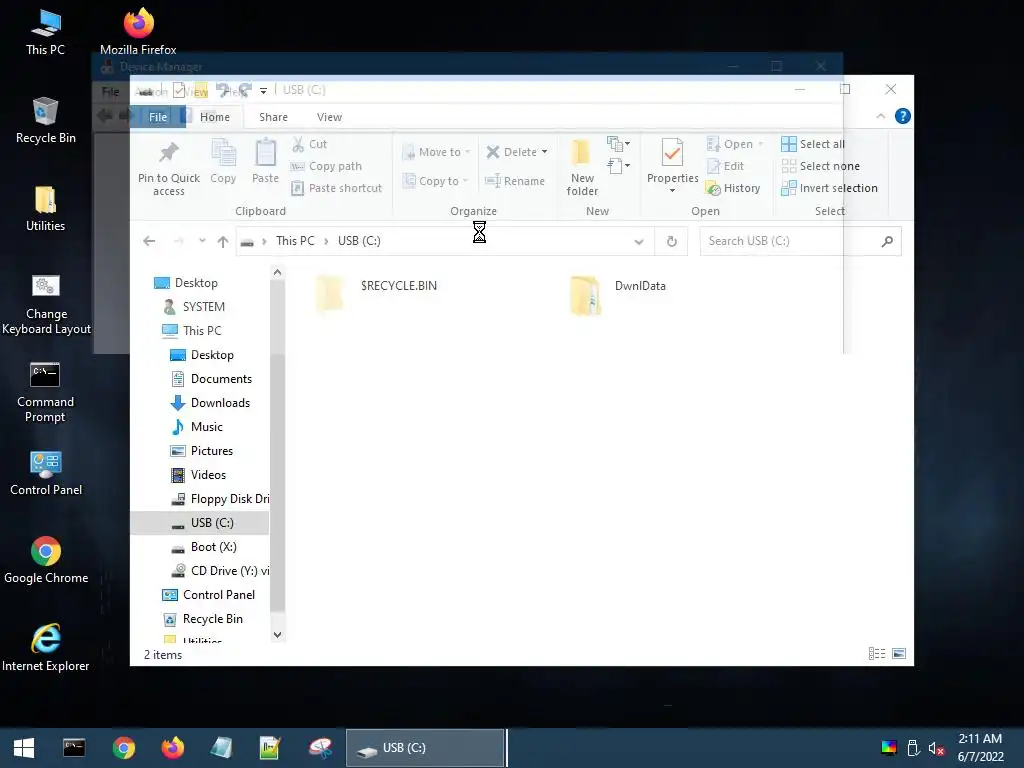Image resolution: width=1024 pixels, height=768 pixels.
Task: Click Open in the ribbon
Action: (735, 144)
